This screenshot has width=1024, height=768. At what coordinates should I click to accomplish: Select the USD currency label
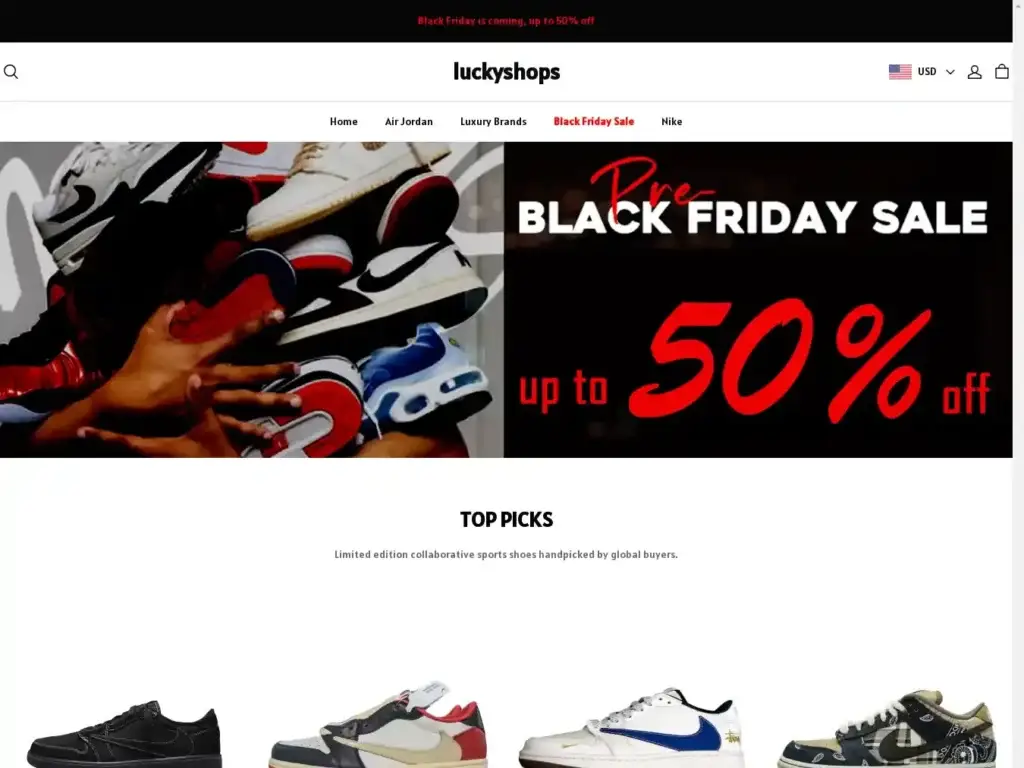click(927, 72)
